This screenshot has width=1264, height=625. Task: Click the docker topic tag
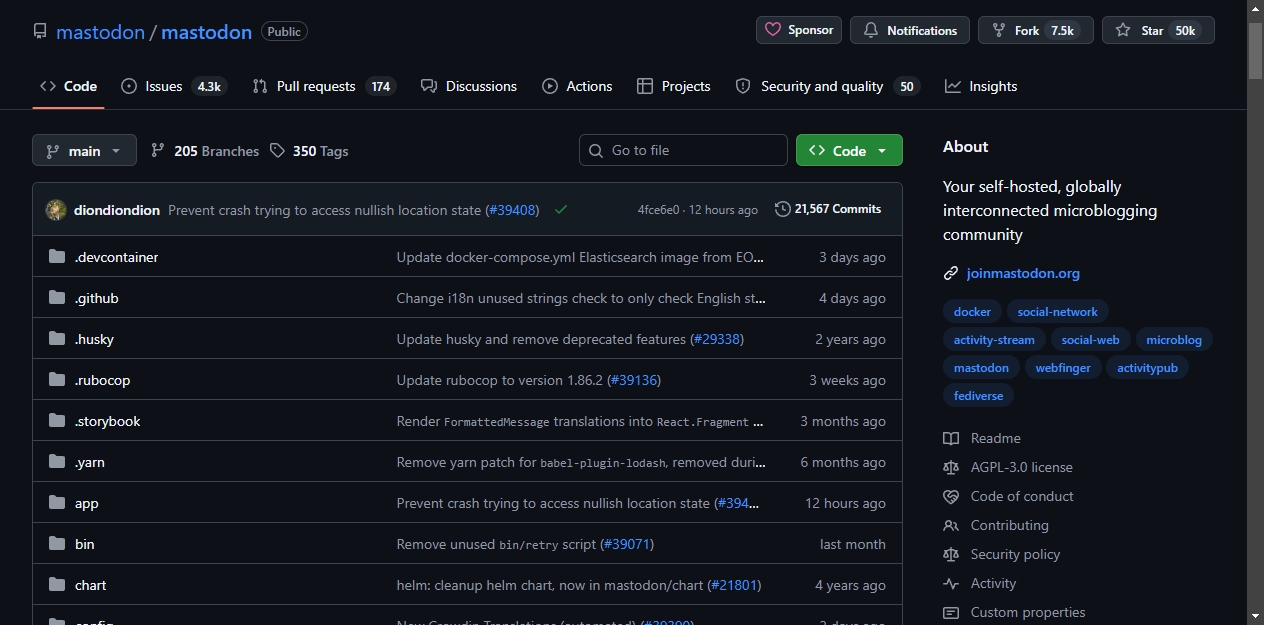pyautogui.click(x=972, y=312)
